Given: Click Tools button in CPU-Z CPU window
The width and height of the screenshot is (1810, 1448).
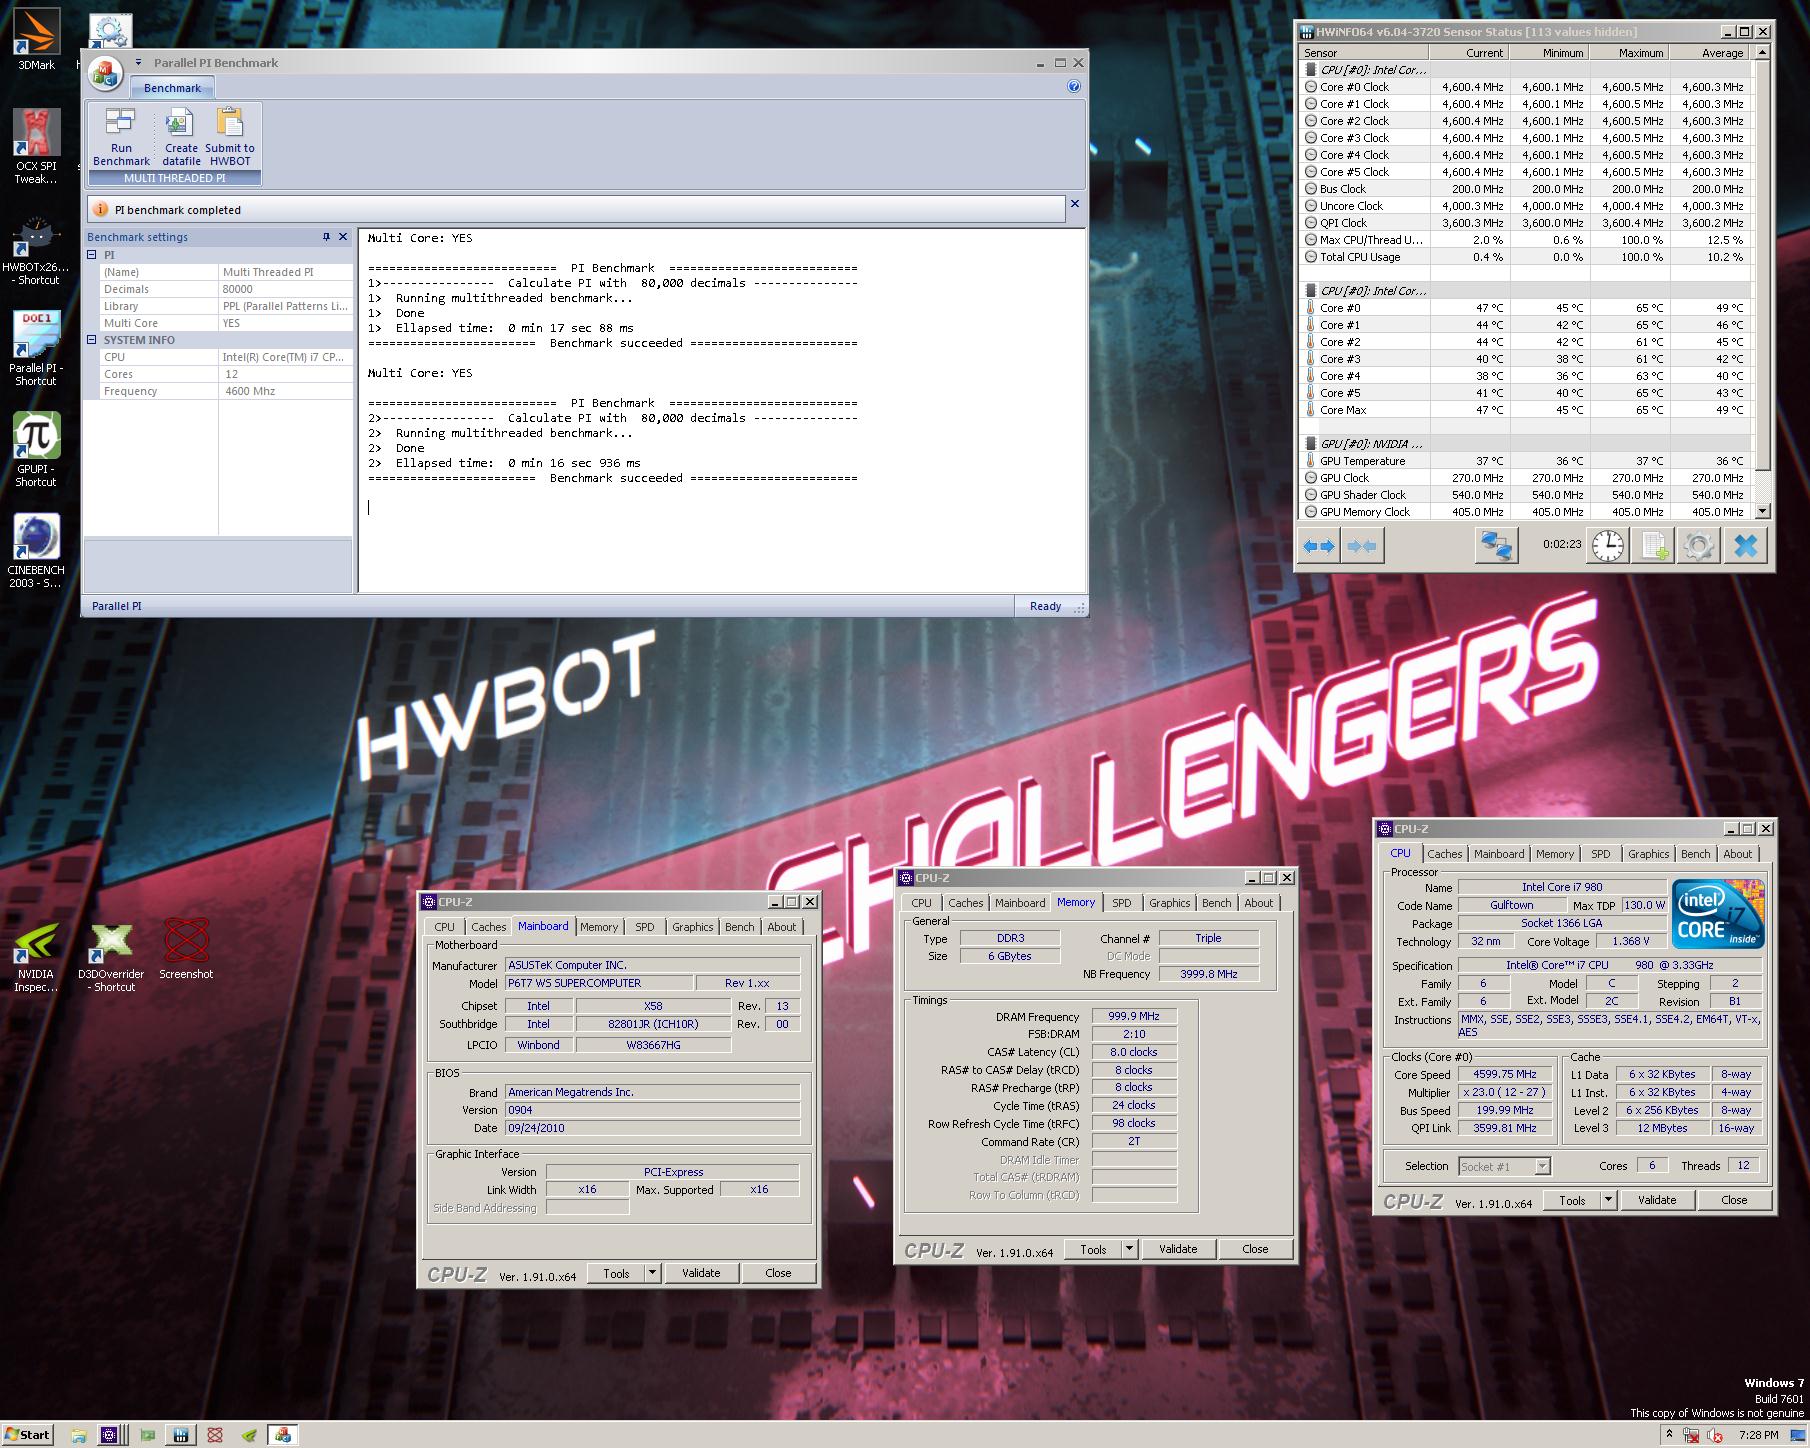Looking at the screenshot, I should (1572, 1200).
